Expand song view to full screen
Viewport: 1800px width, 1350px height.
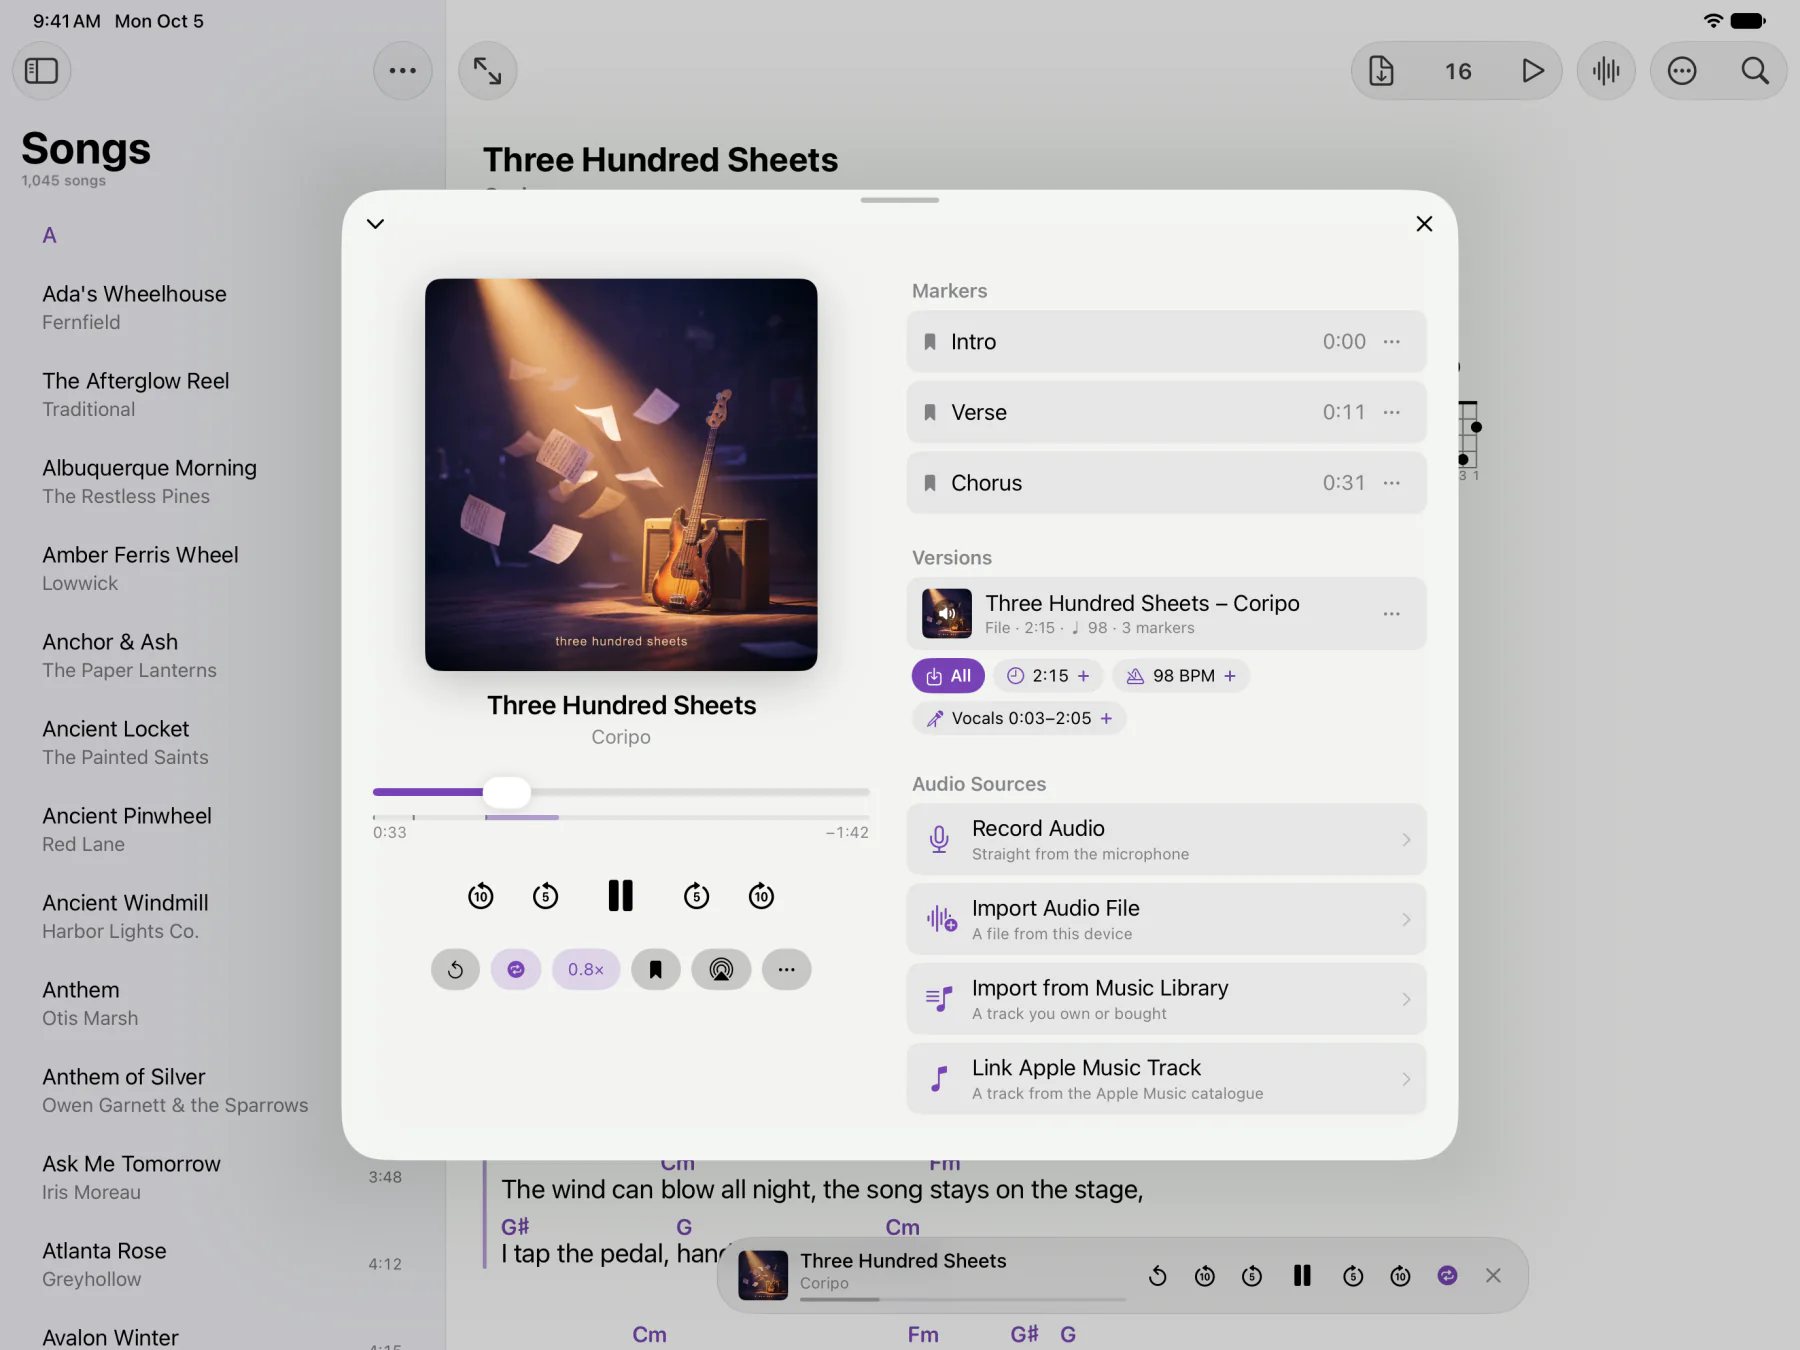[x=487, y=71]
